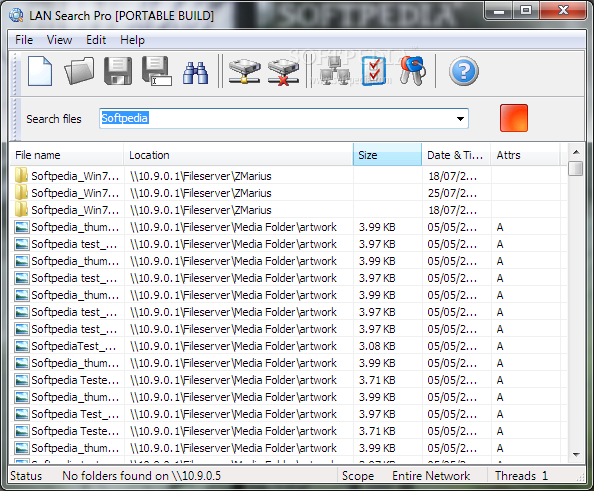Click the SoftpediaTest_ image file icon
The height and width of the screenshot is (491, 594).
click(22, 346)
